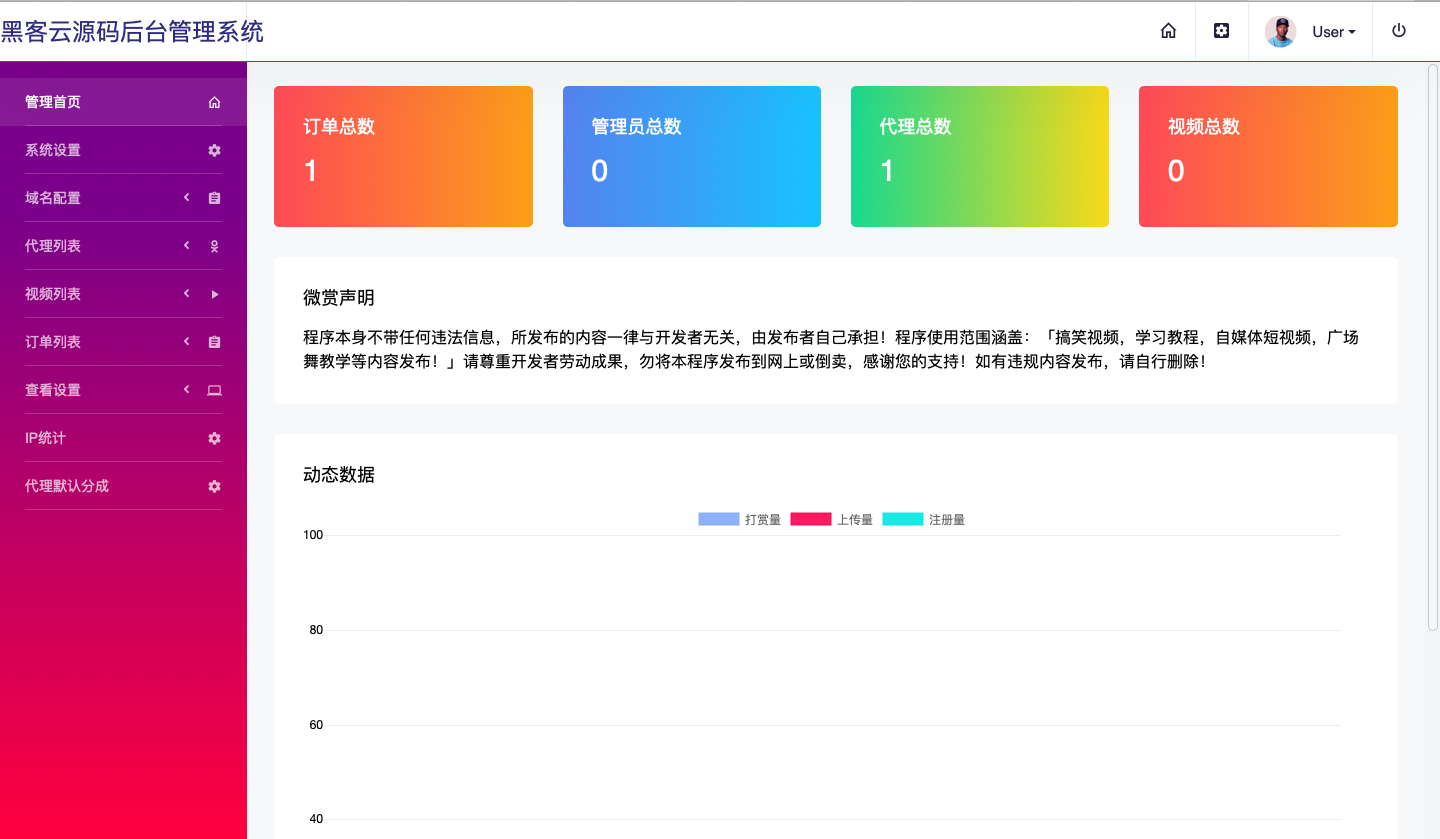This screenshot has width=1440, height=839.
Task: Click the user avatar thumbnail in the header
Action: 1279,31
